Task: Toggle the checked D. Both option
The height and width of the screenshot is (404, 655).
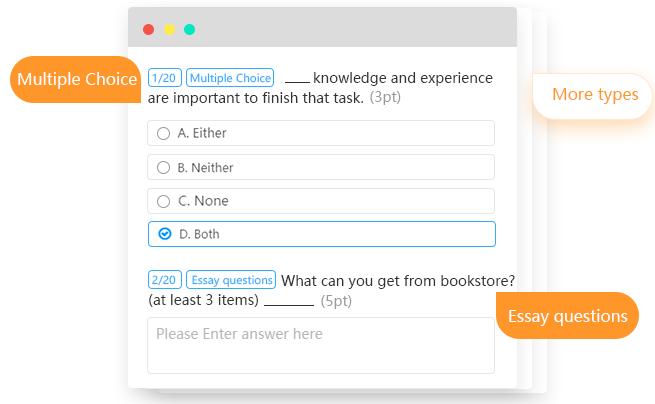Action: pos(165,234)
